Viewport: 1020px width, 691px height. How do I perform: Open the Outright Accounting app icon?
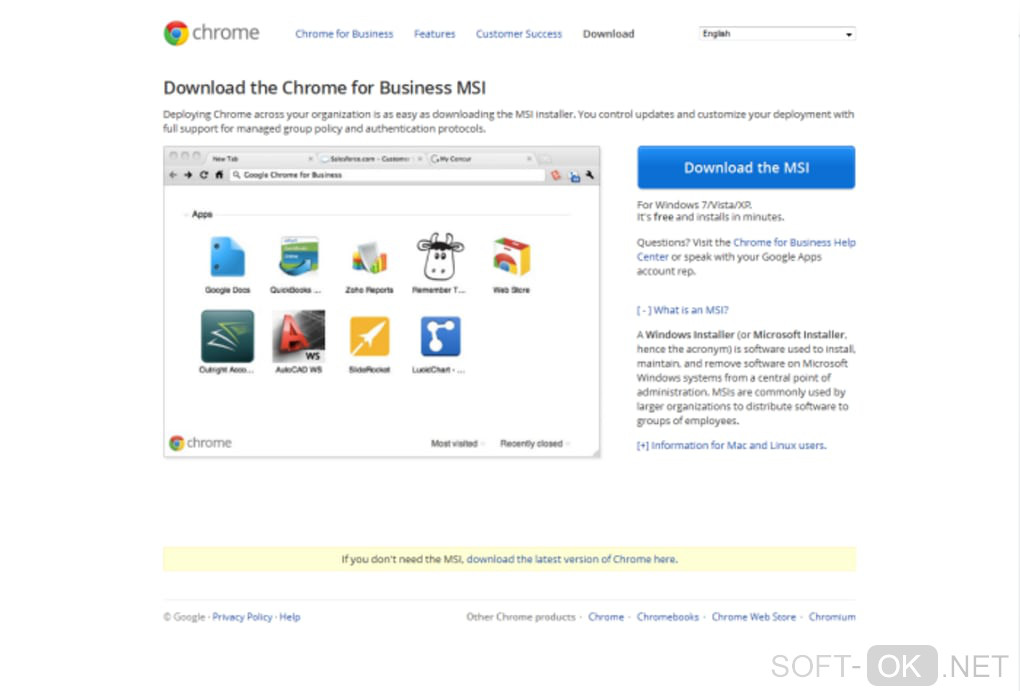click(227, 336)
